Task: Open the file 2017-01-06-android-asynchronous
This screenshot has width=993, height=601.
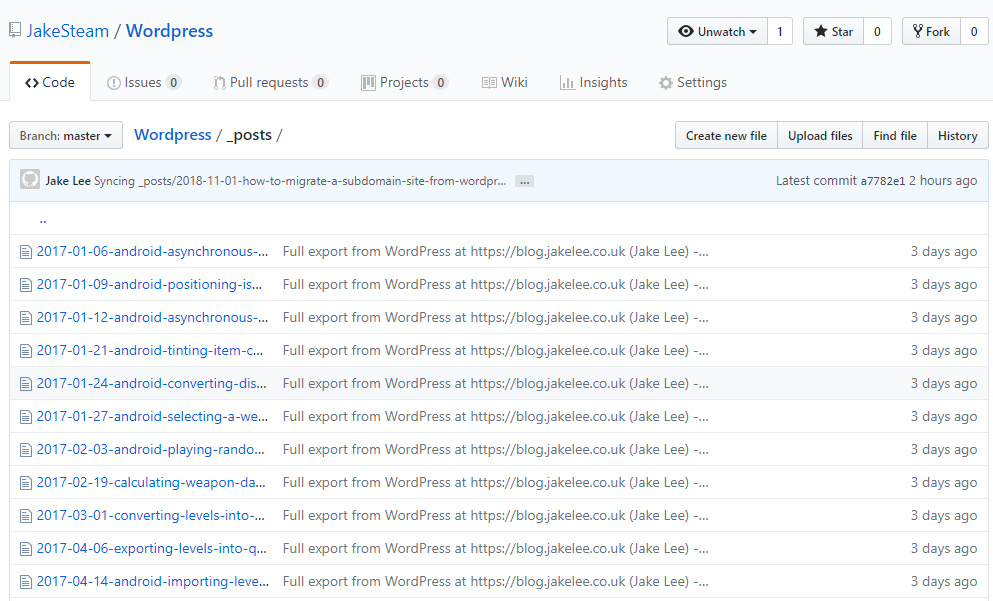Action: tap(152, 251)
